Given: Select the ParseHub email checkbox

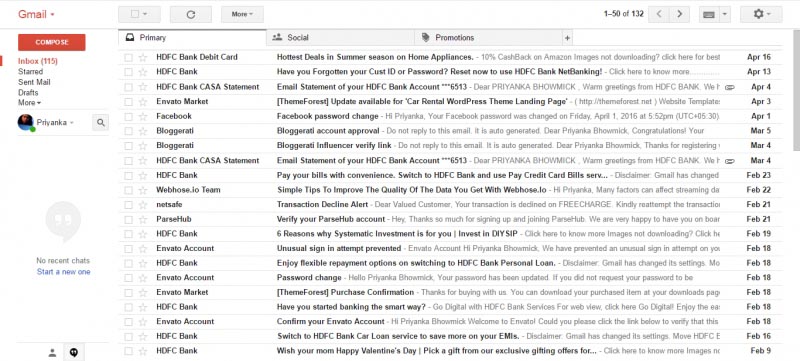Looking at the screenshot, I should (x=128, y=219).
